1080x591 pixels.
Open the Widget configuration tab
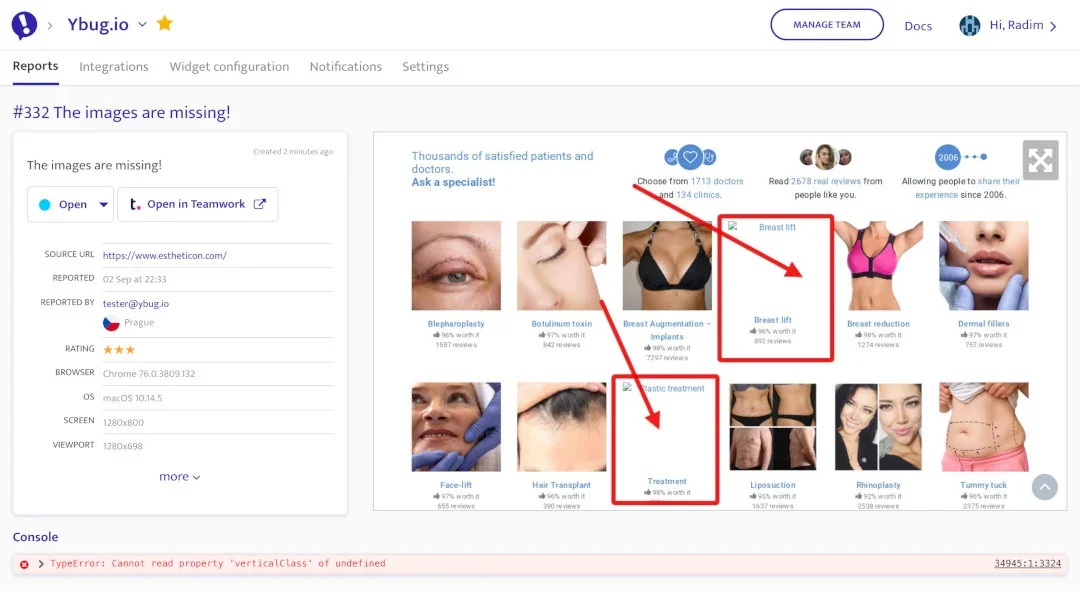tap(228, 66)
